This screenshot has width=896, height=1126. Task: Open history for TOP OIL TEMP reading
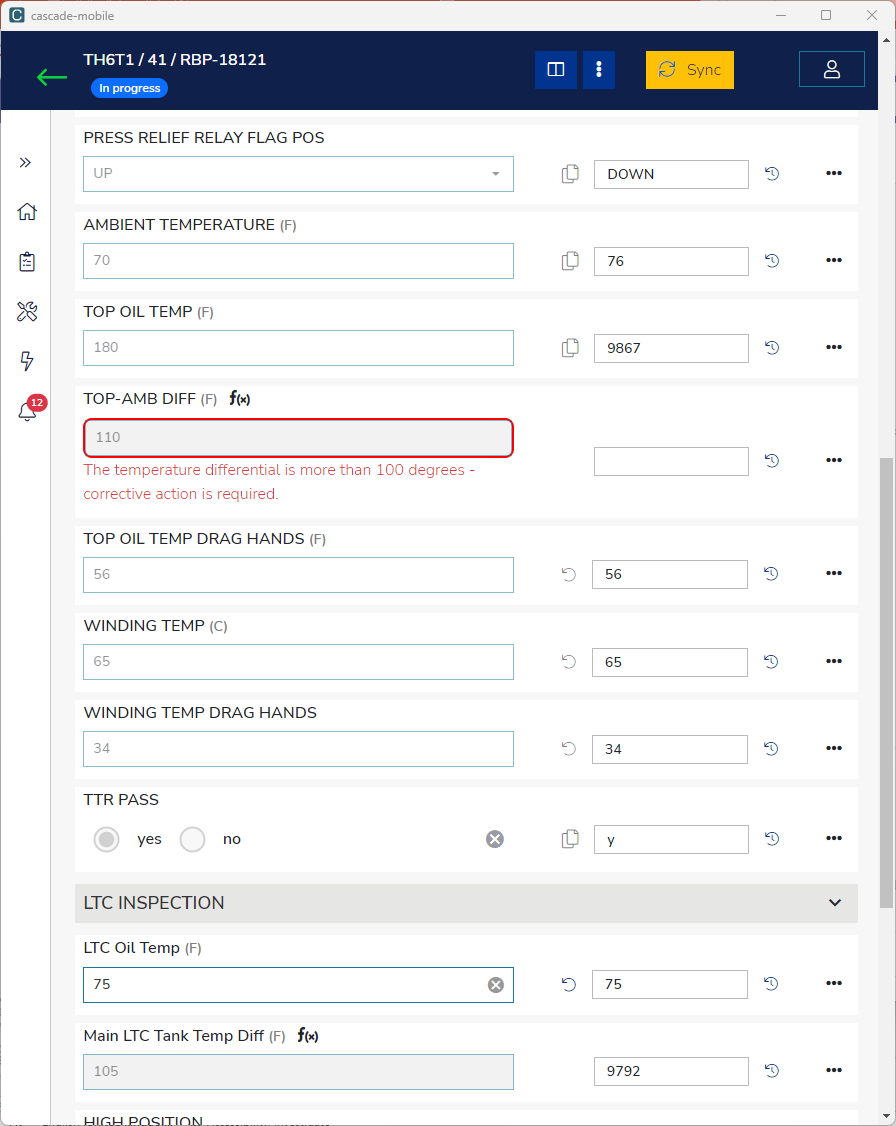click(x=771, y=348)
